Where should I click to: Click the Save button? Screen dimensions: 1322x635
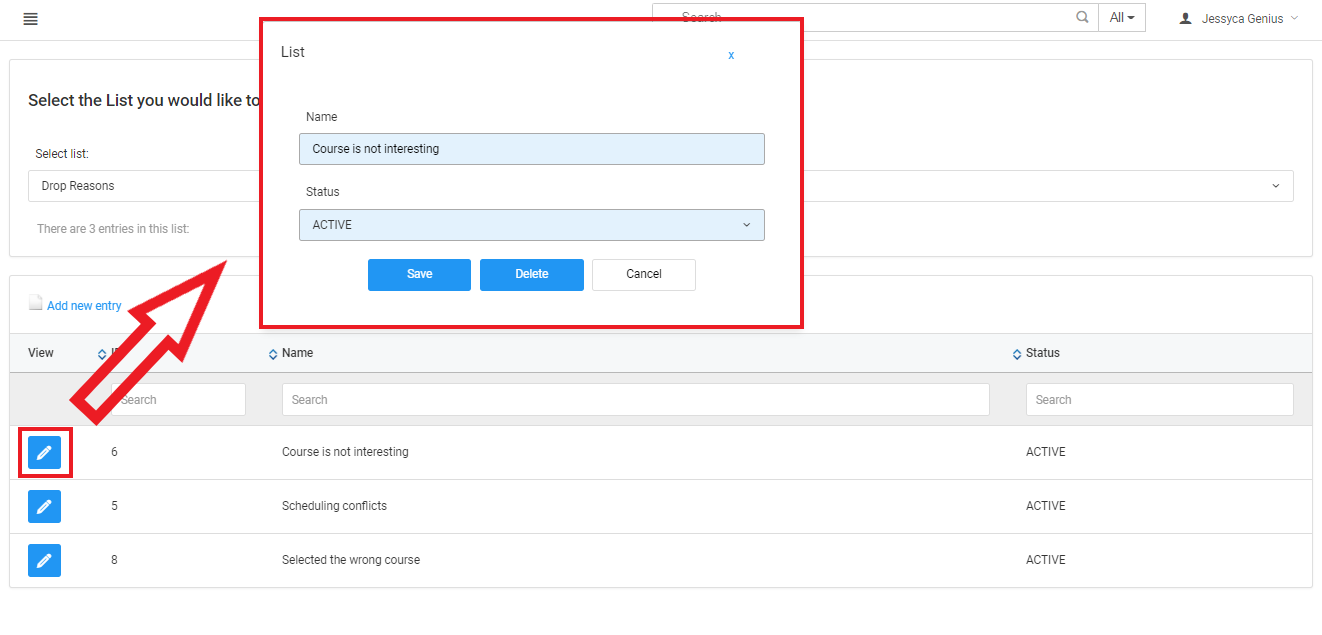pyautogui.click(x=419, y=275)
